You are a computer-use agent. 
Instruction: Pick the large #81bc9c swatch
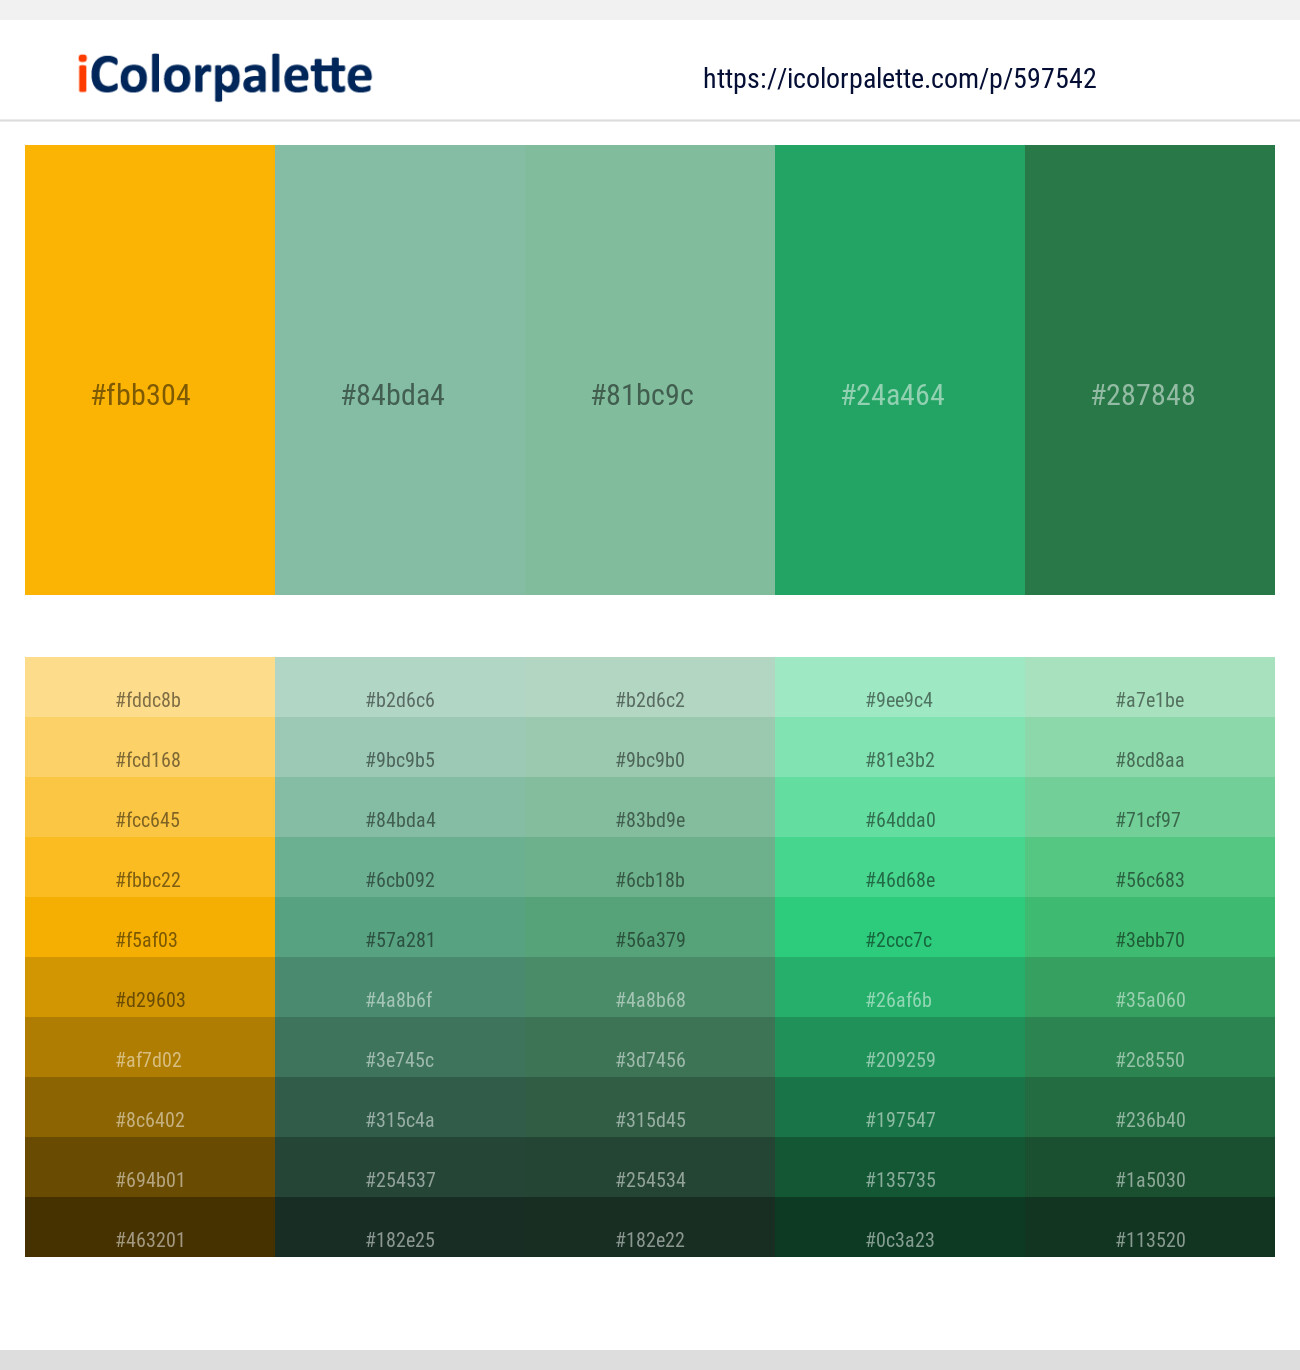click(x=650, y=370)
